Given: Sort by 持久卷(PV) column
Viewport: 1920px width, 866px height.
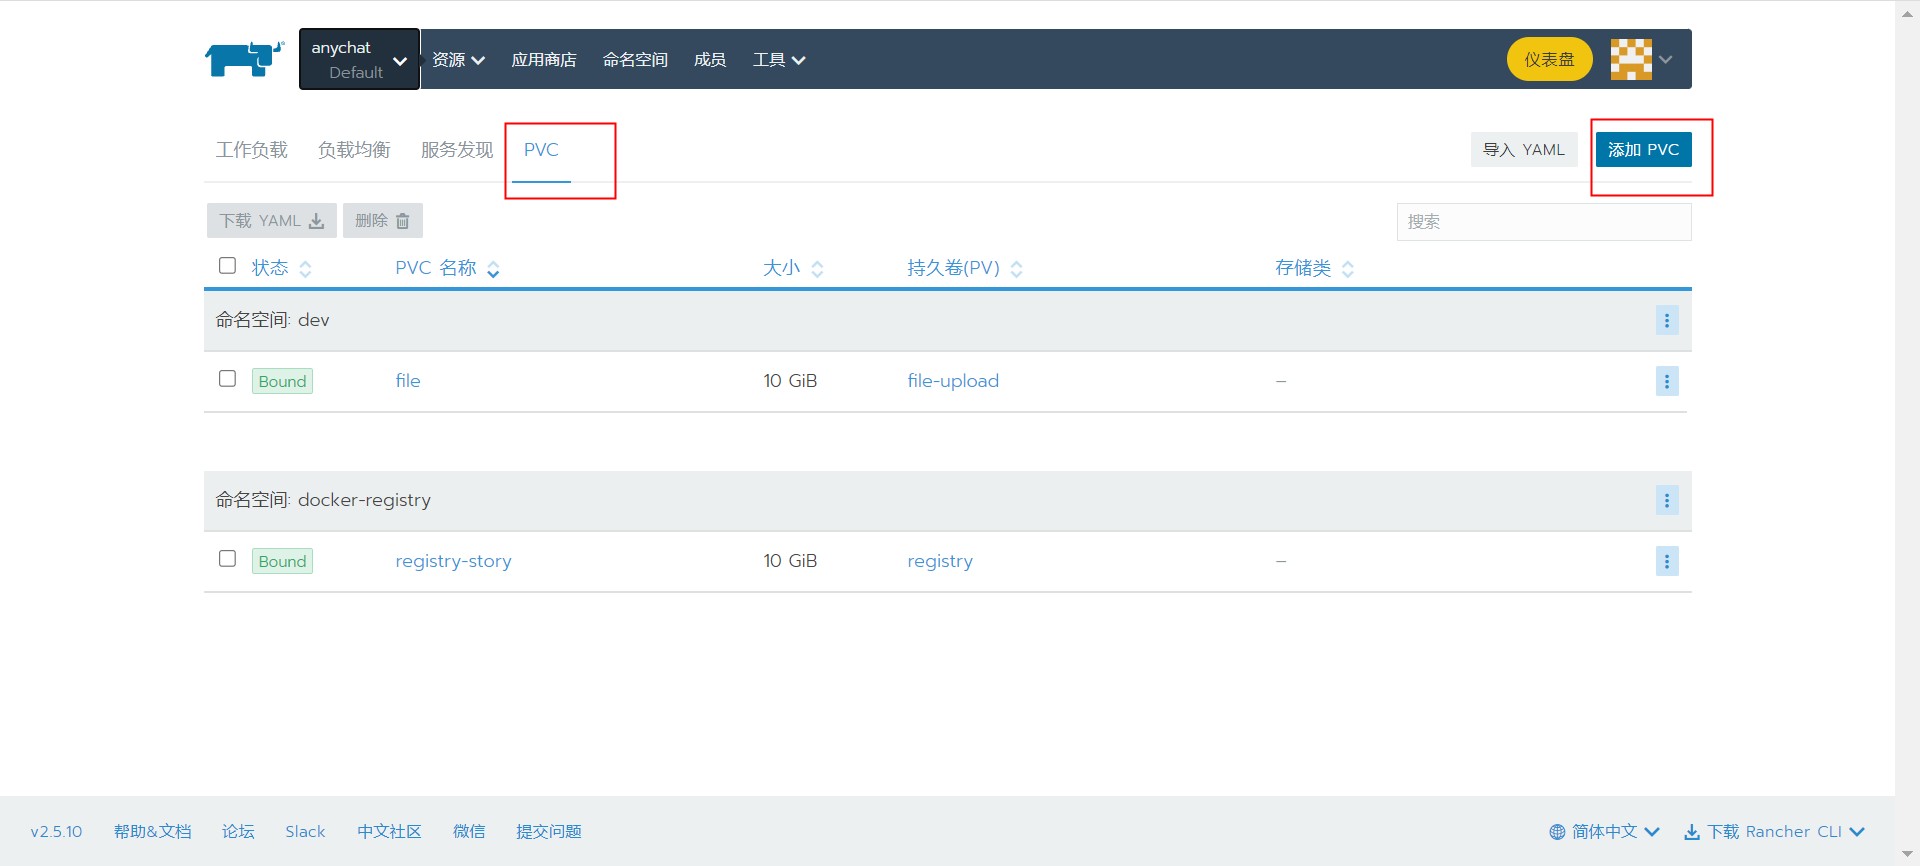Looking at the screenshot, I should click(965, 268).
